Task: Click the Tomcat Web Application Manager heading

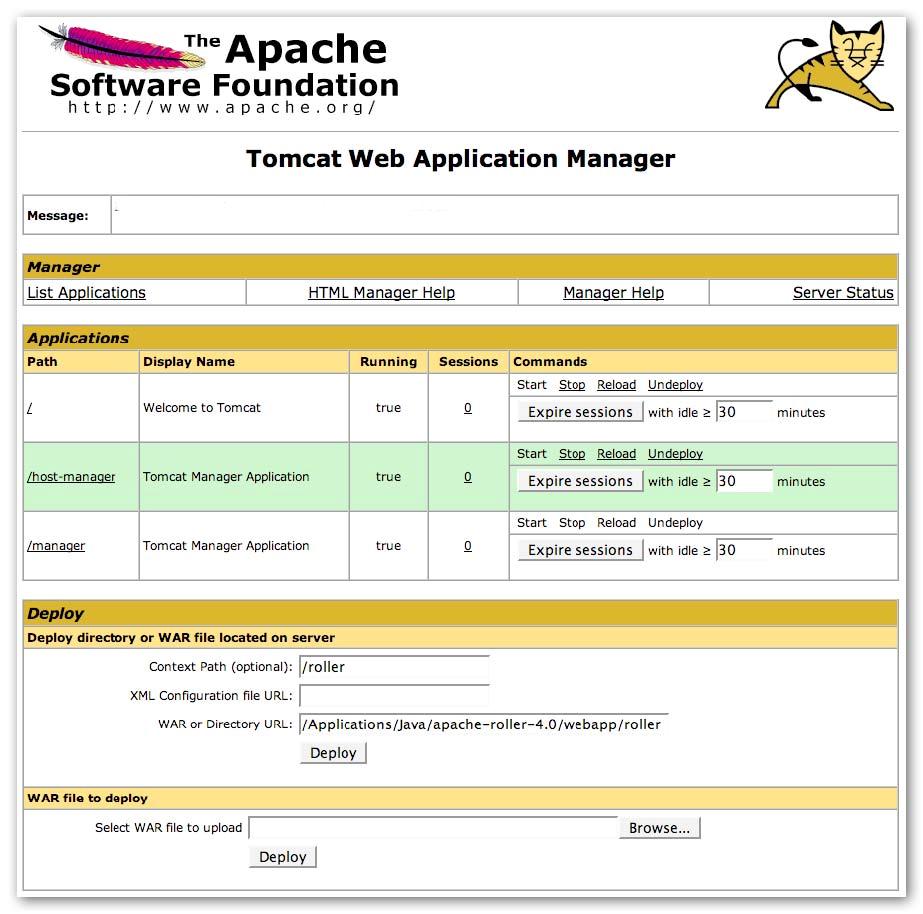Action: pos(461,159)
